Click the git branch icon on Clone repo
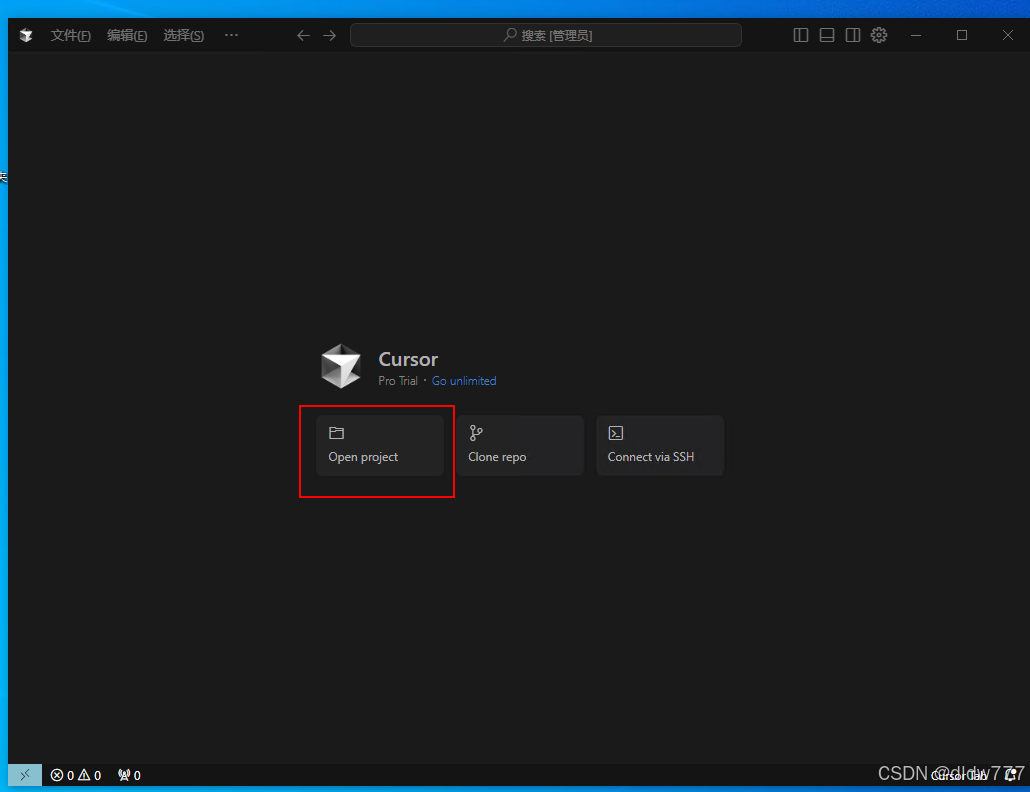Viewport: 1030px width, 792px height. tap(476, 433)
